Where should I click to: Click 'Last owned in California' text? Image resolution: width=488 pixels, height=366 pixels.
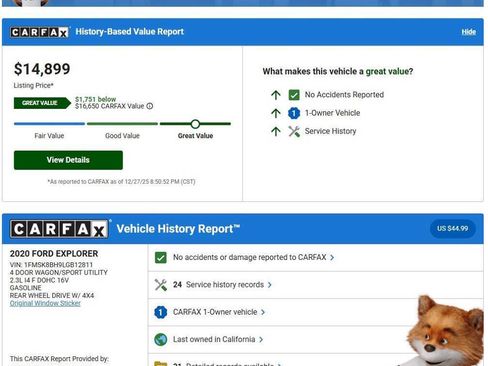(214, 340)
